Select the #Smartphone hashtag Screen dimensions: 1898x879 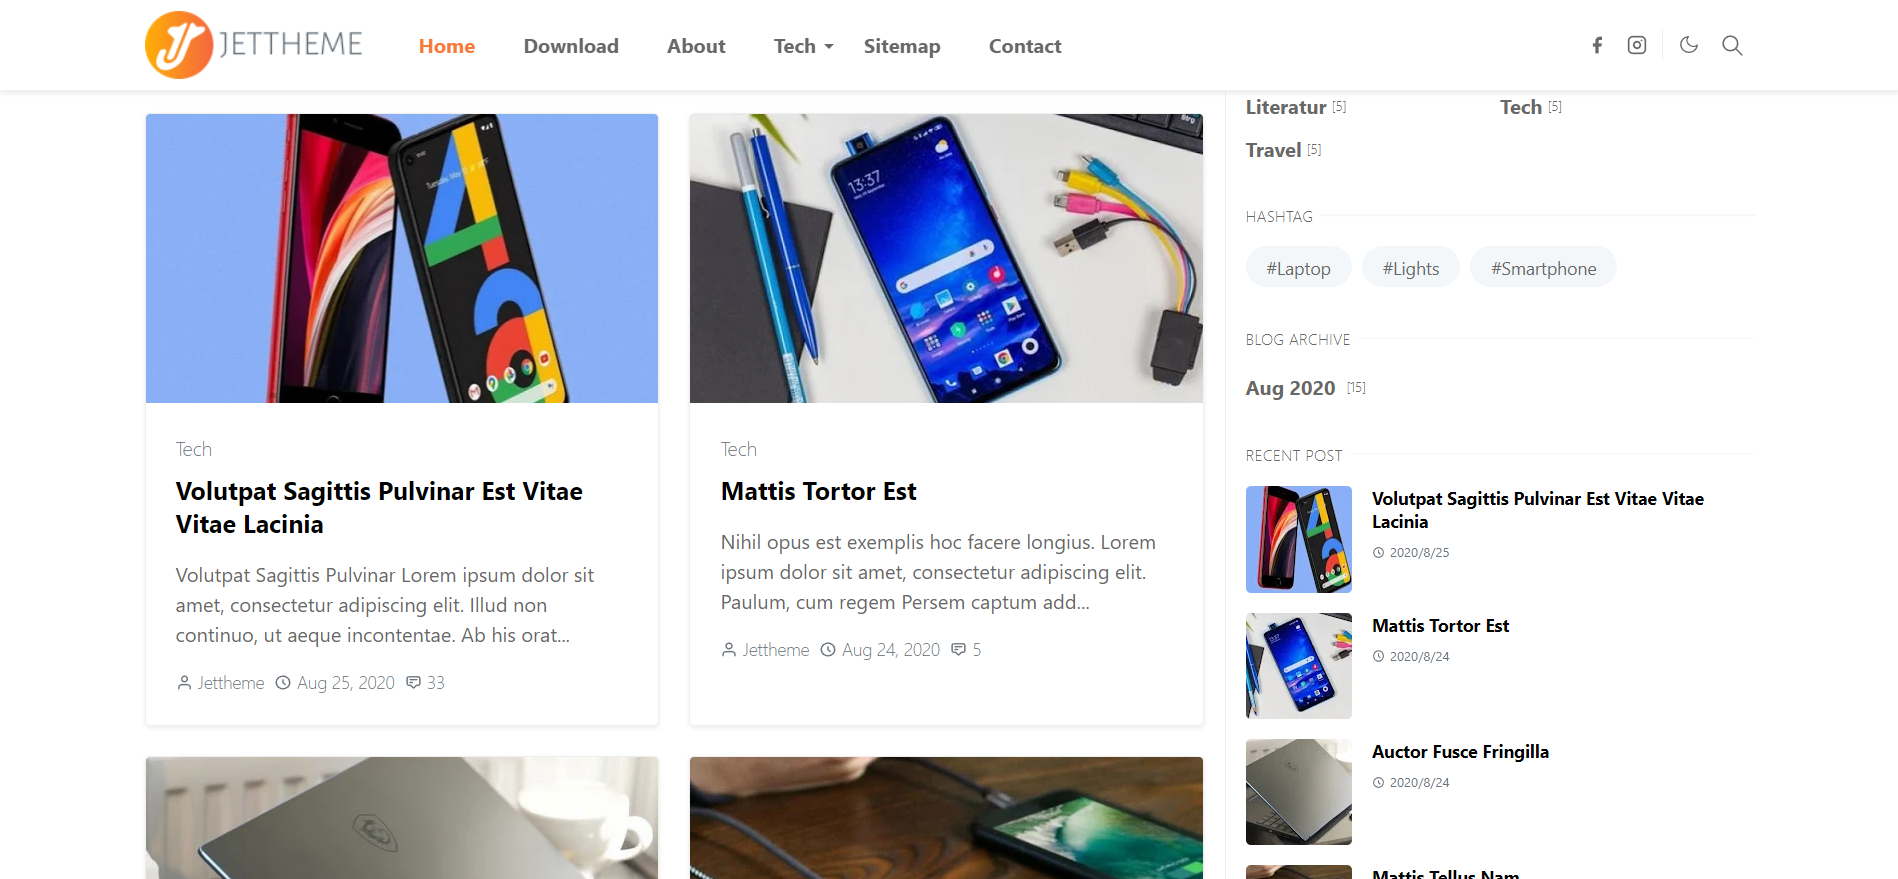(x=1543, y=268)
